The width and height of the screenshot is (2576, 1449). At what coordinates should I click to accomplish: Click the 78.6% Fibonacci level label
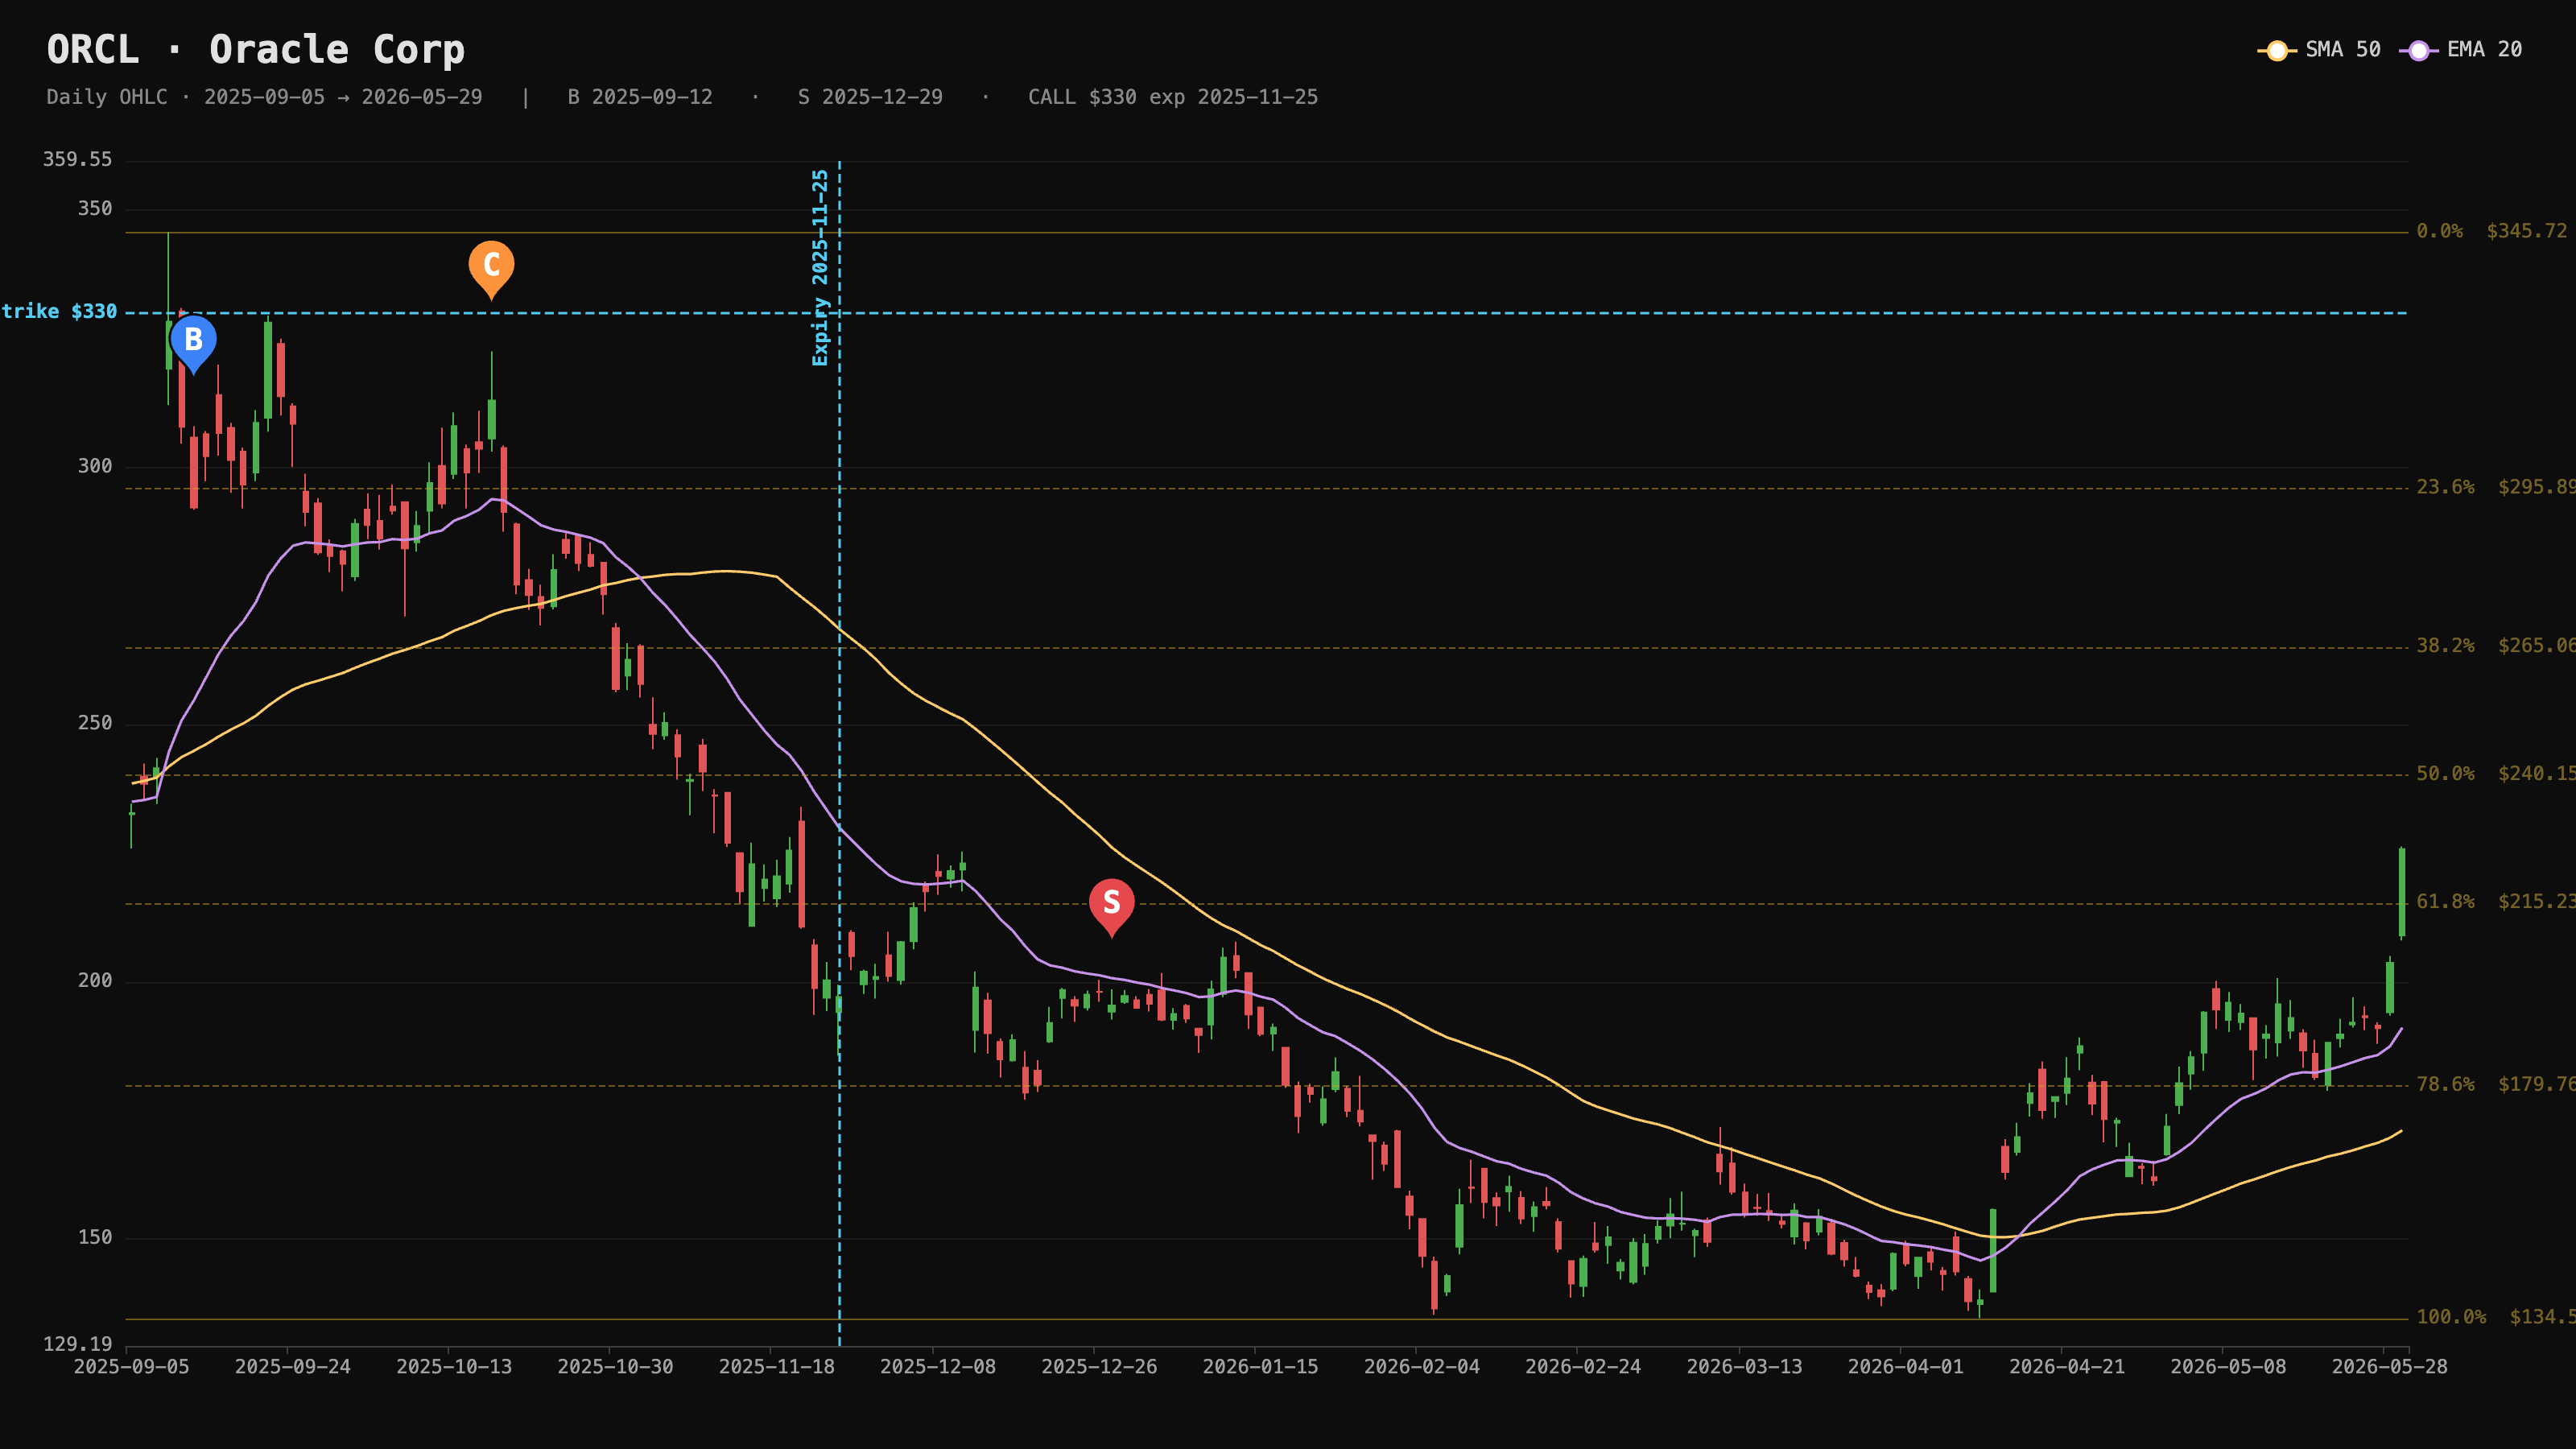tap(2446, 1085)
